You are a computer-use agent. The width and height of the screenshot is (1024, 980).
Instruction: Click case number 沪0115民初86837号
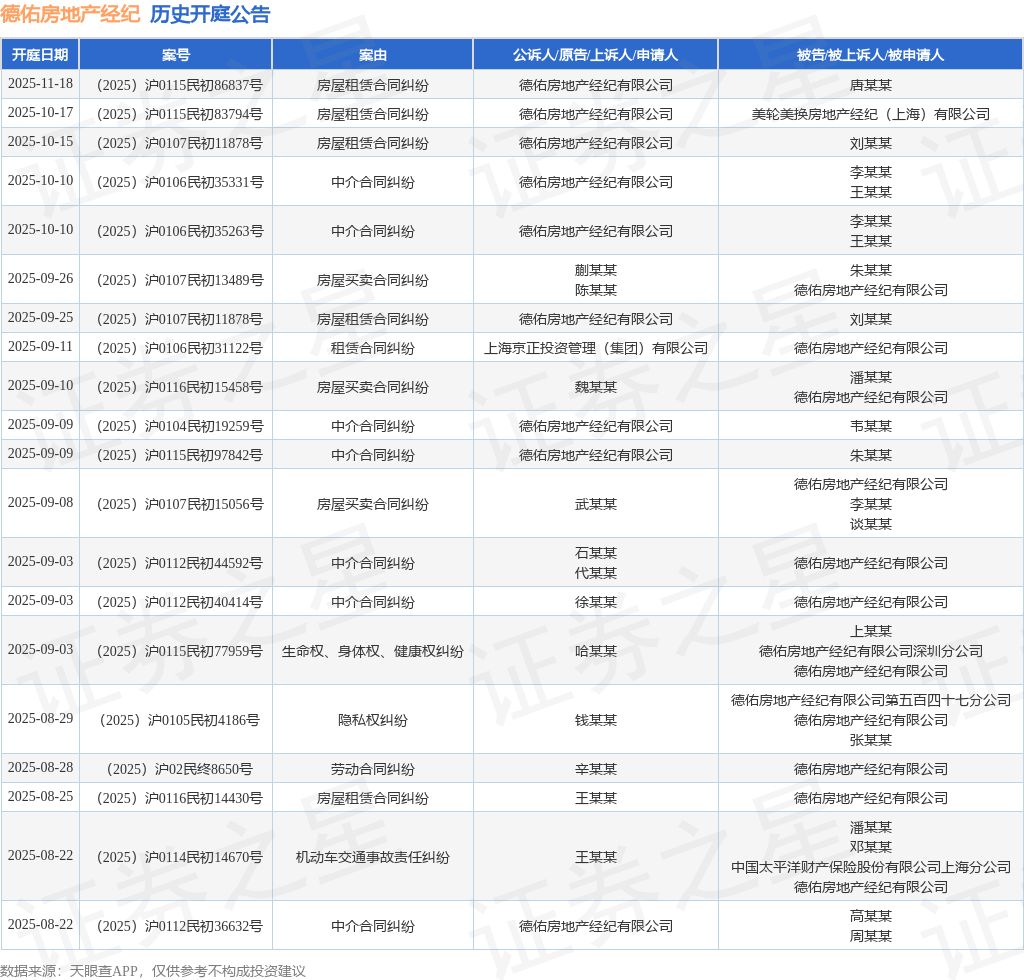(x=180, y=85)
